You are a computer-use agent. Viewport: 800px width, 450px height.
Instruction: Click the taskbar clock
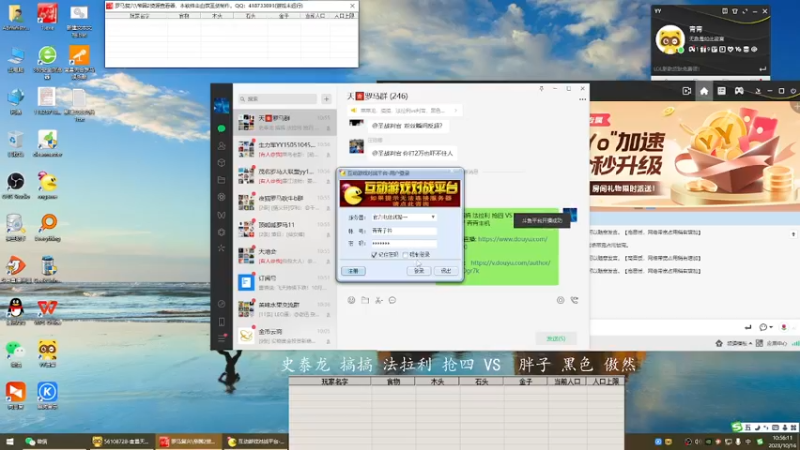783,441
